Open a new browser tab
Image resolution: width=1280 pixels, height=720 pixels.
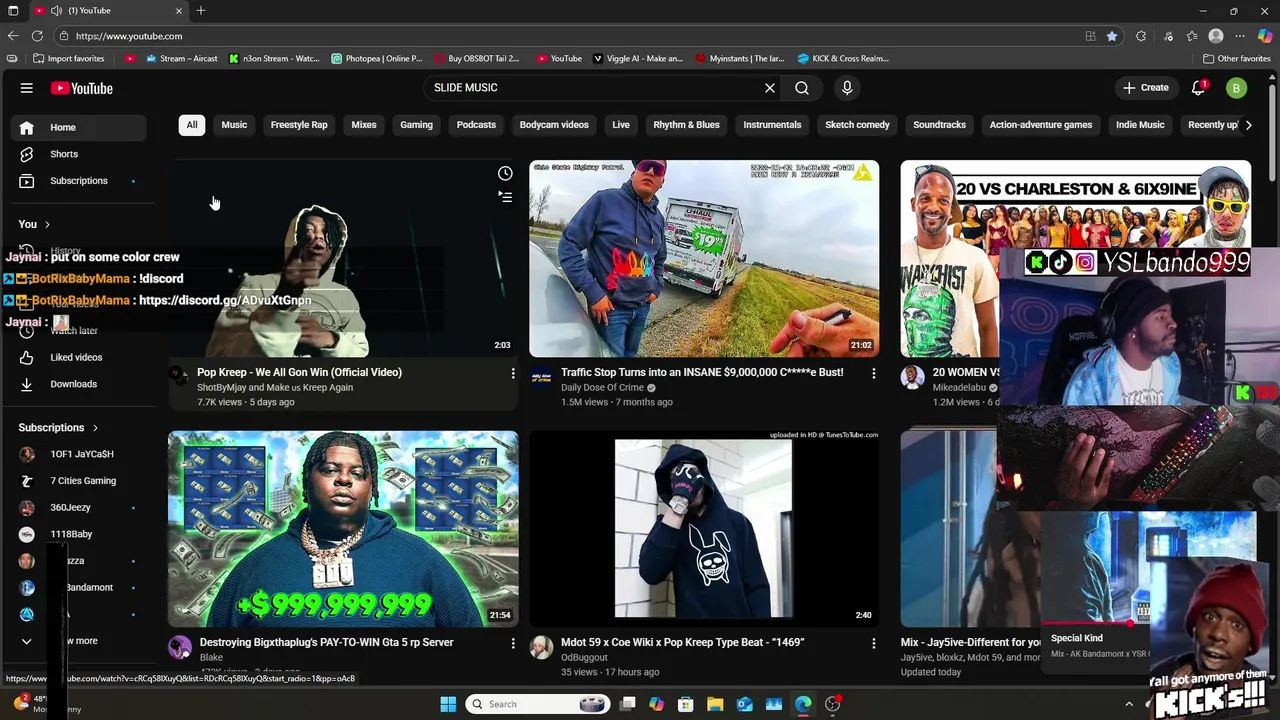tap(201, 11)
